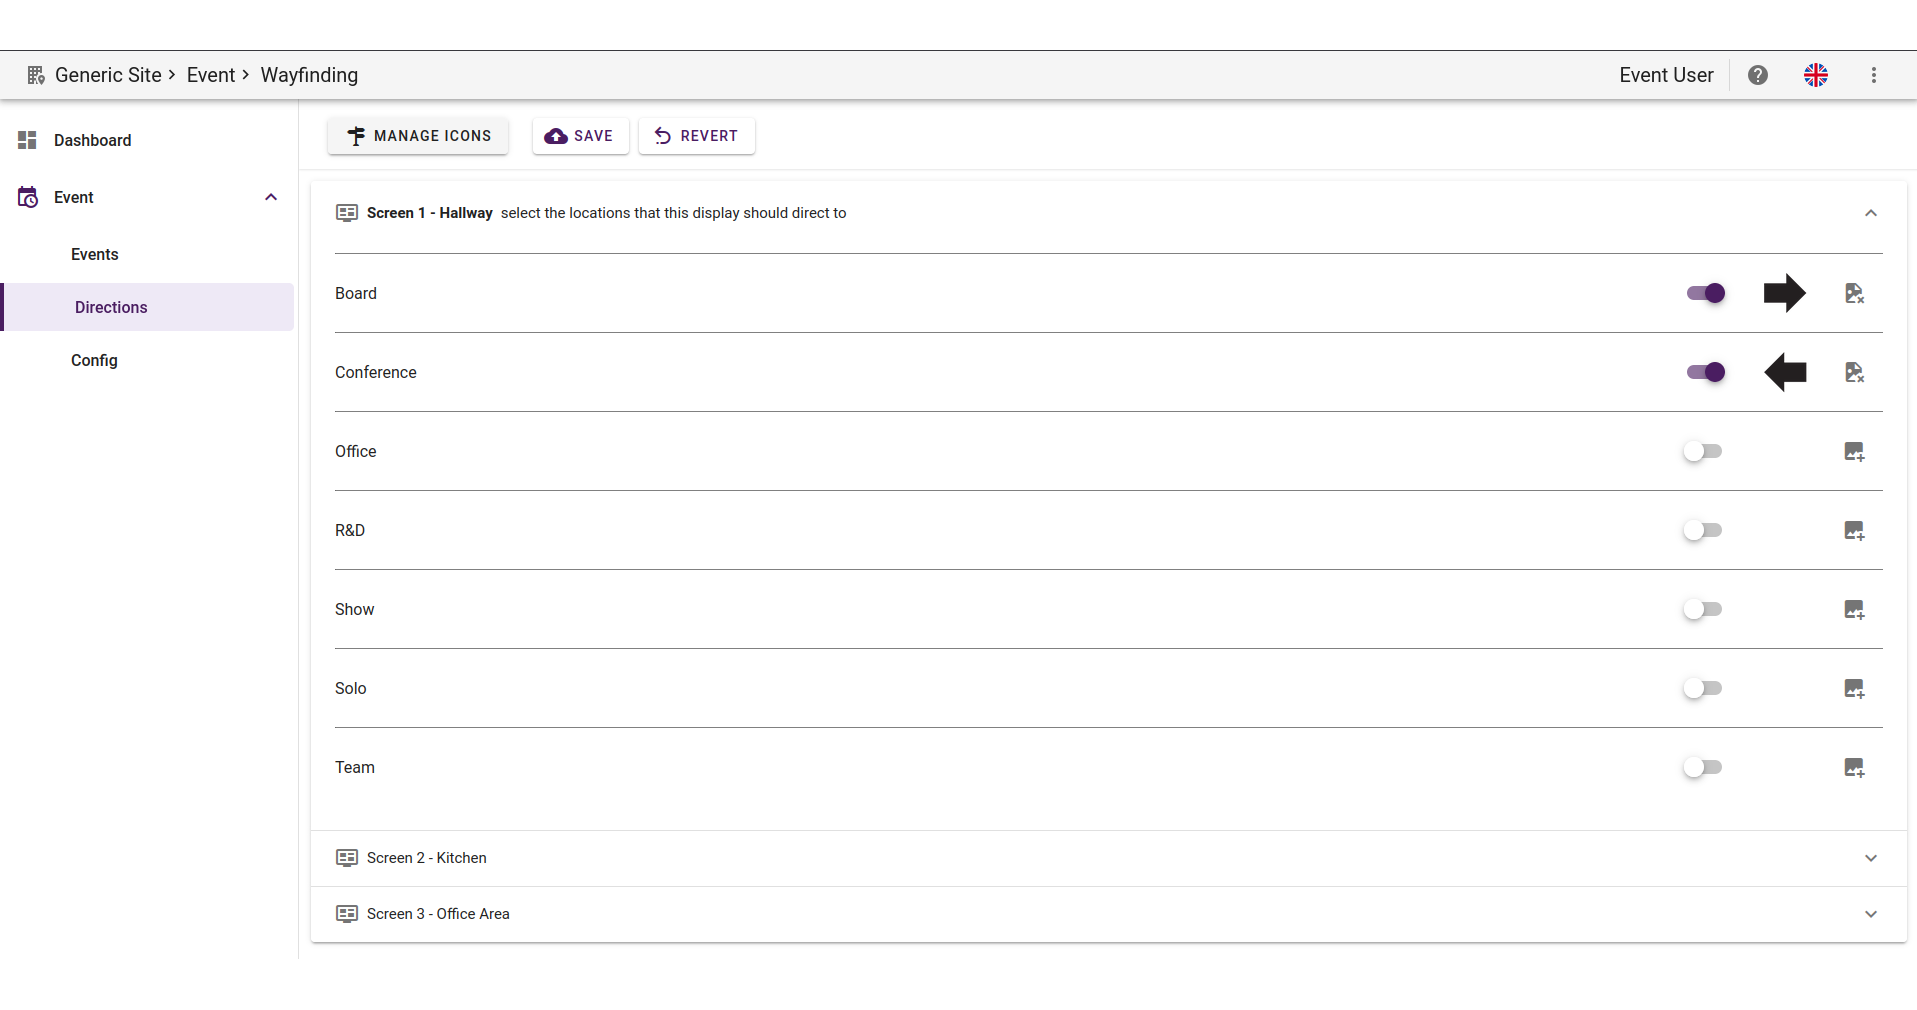Click the remove icon for Board row
Viewport: 1917px width, 1010px height.
coord(1854,293)
